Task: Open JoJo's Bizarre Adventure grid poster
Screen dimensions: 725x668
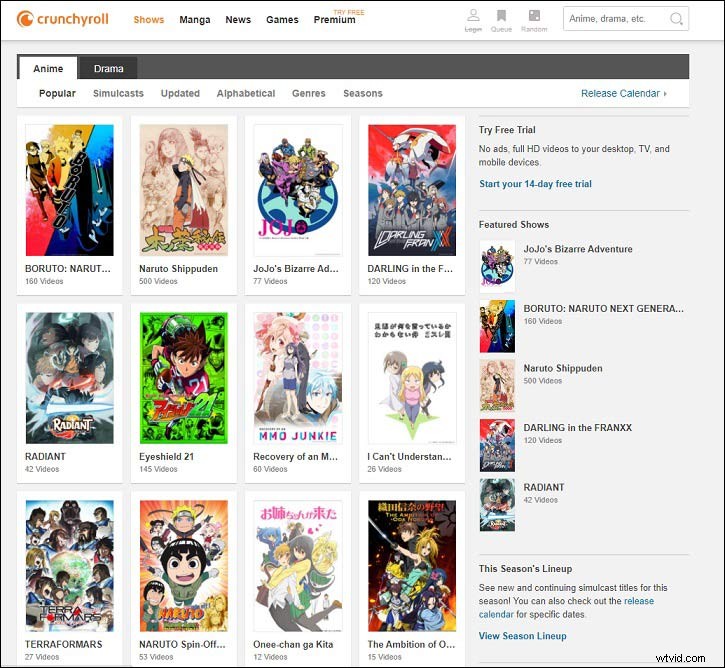Action: coord(298,190)
